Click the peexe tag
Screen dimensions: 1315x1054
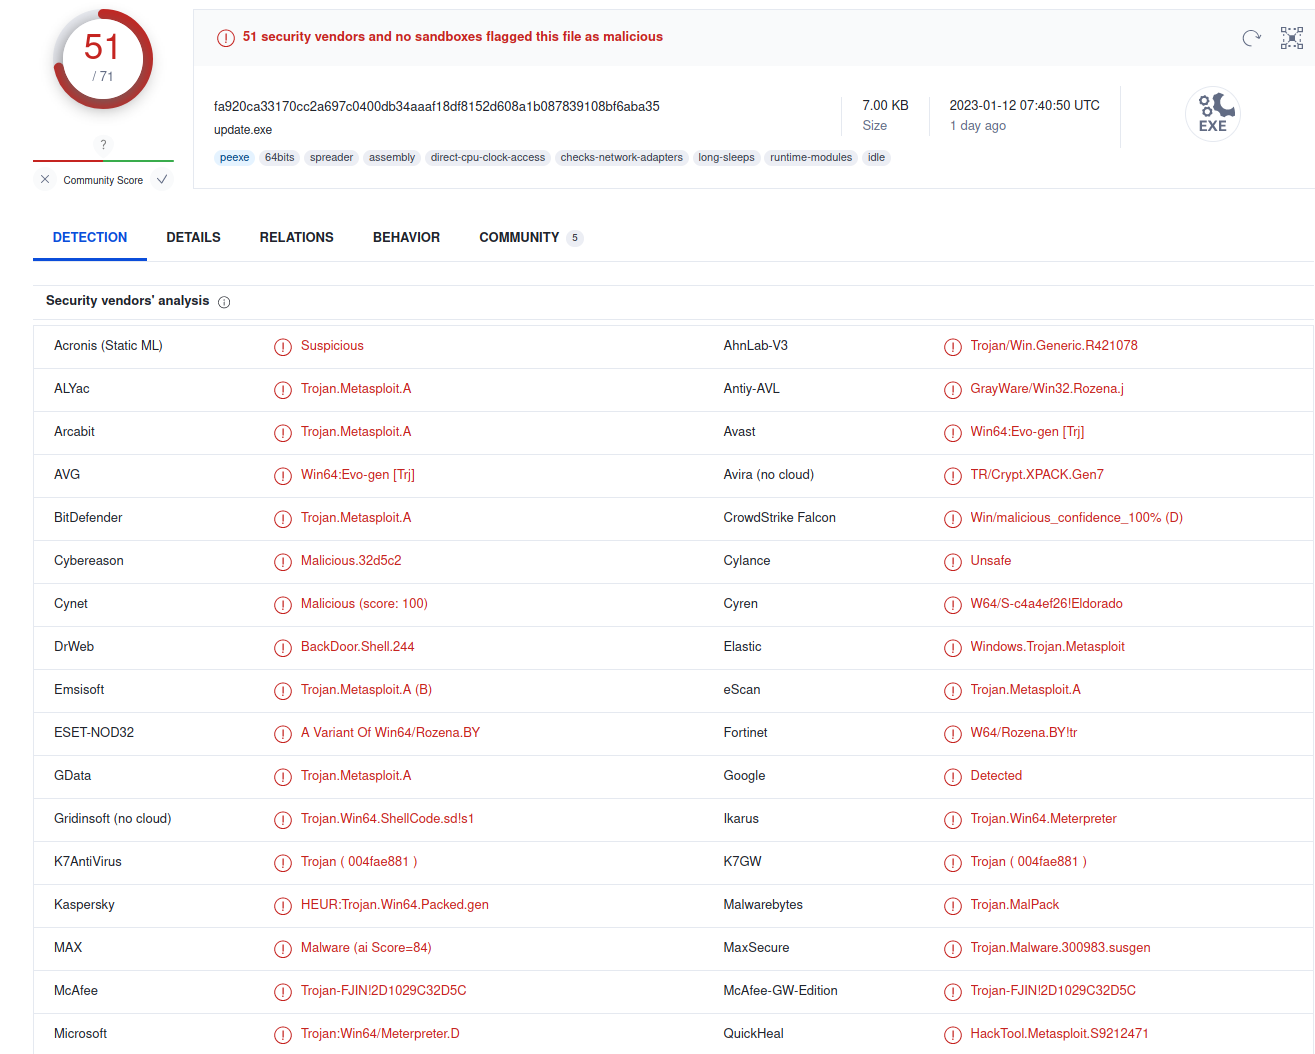coord(235,158)
